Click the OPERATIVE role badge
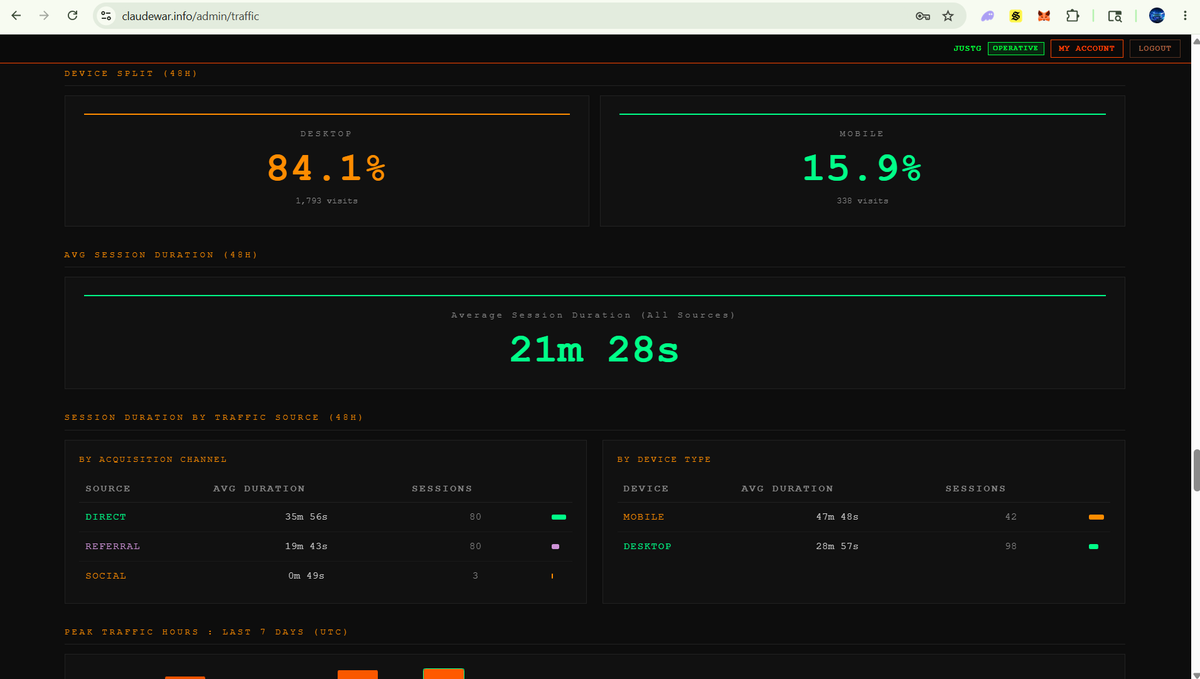 pyautogui.click(x=1015, y=48)
